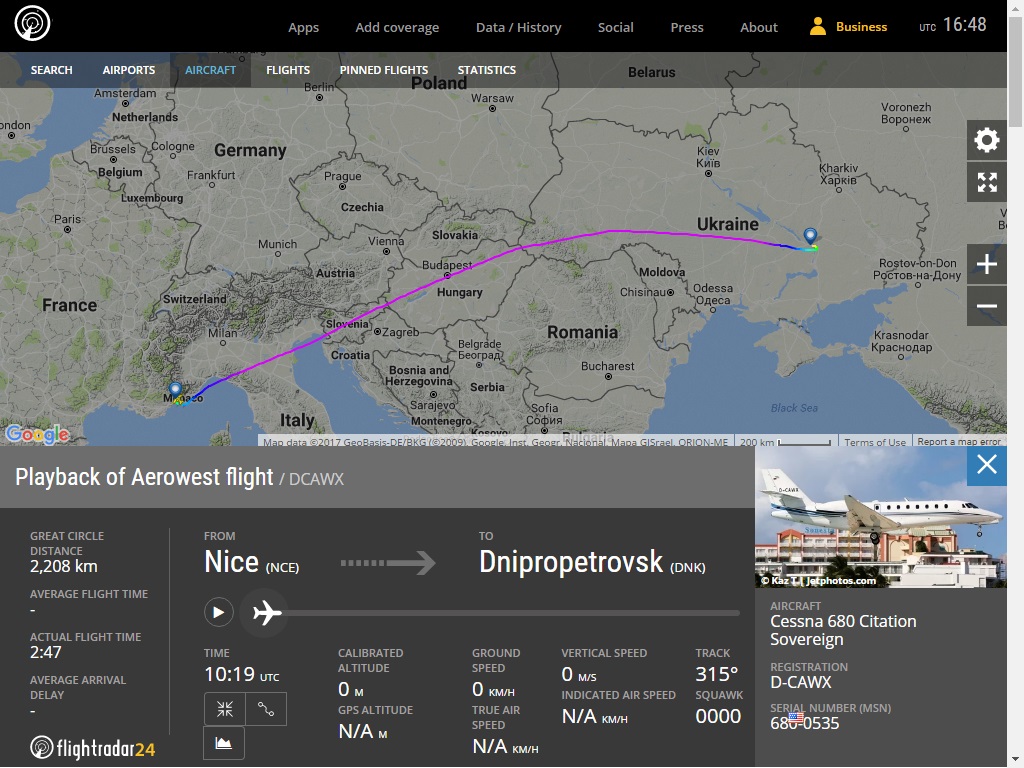Click the Cessna aircraft photo thumbnail
Viewport: 1024px width, 768px height.
click(x=880, y=517)
